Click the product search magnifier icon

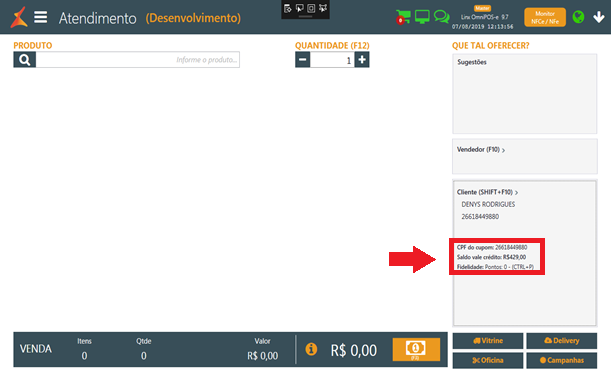(25, 60)
